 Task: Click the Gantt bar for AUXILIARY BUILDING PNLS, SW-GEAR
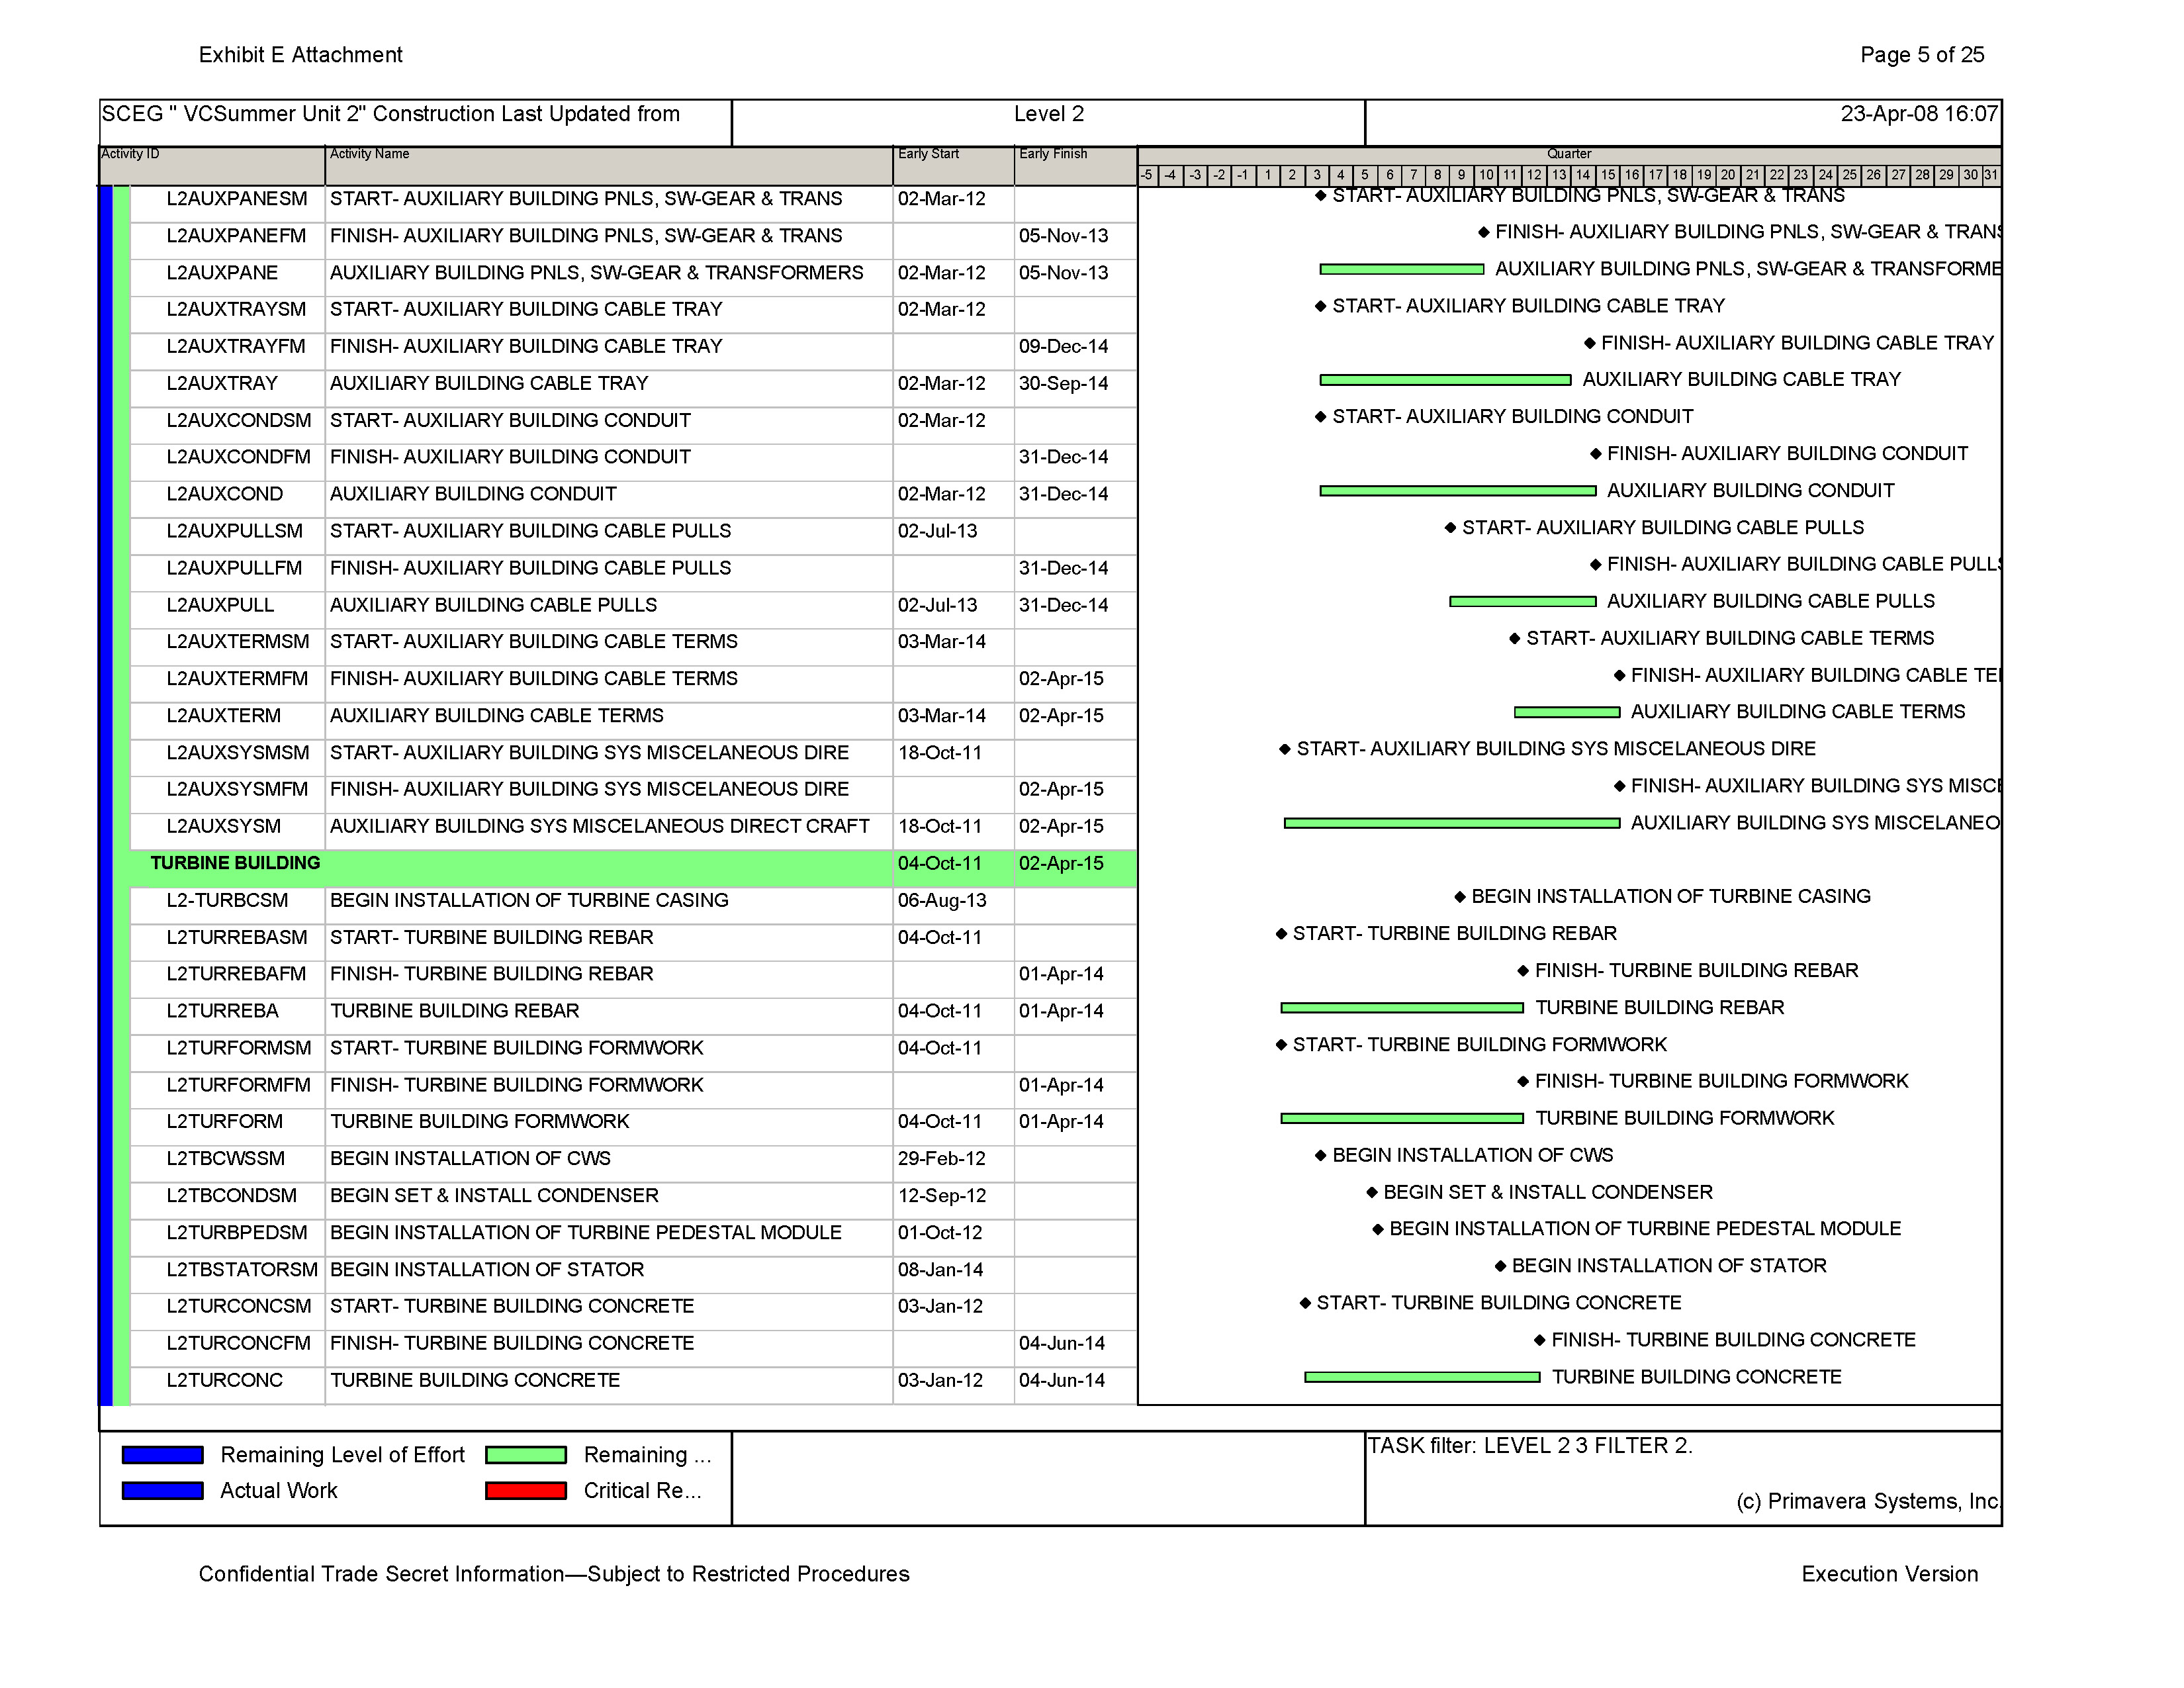1402,269
